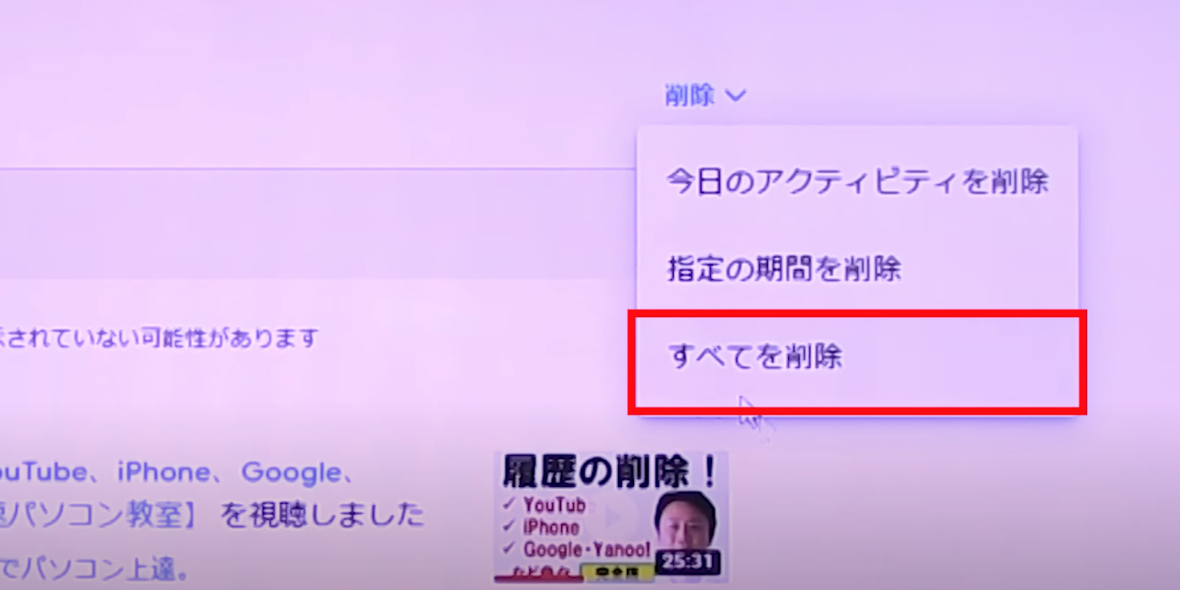Click the checkmark next to YouTub
Screen dimensions: 1180x590
coord(509,504)
